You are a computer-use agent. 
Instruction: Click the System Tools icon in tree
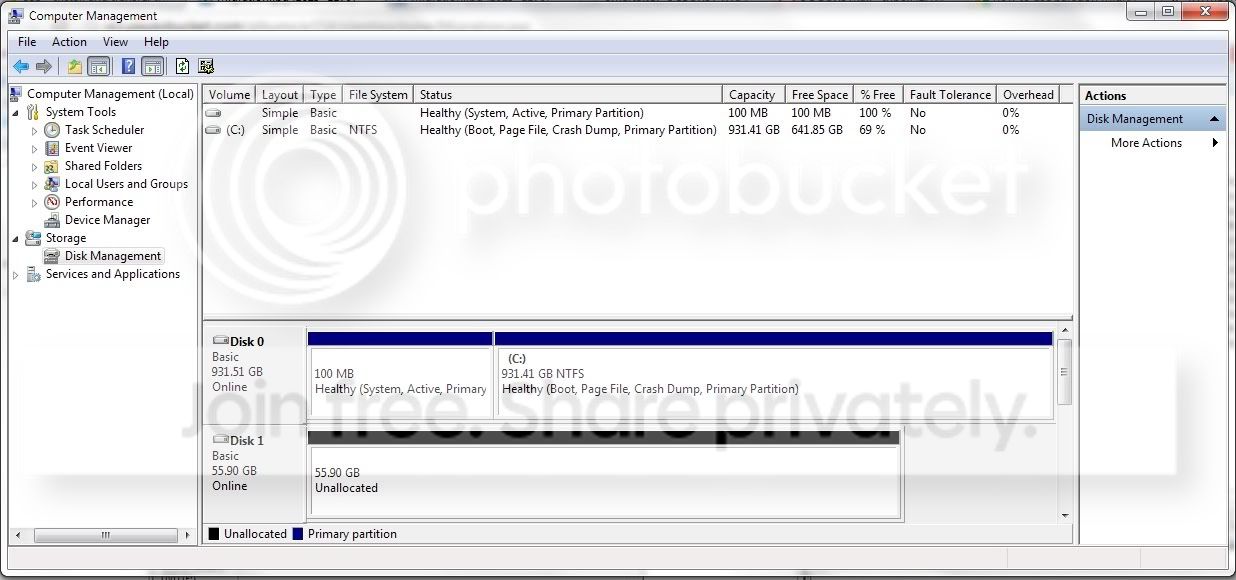(33, 112)
